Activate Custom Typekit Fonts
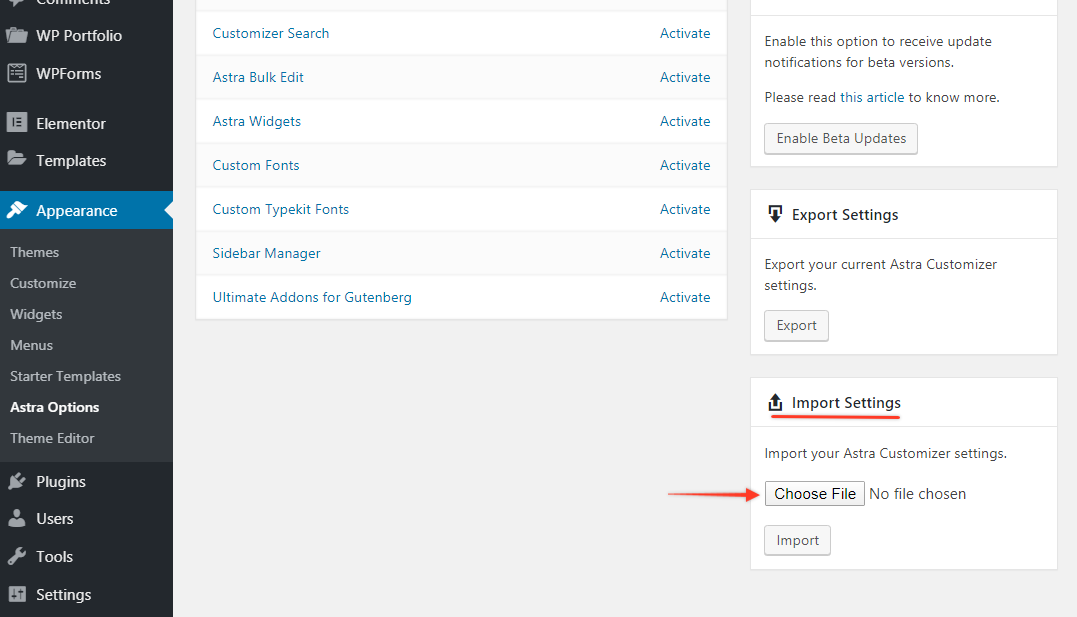The width and height of the screenshot is (1077, 617). click(x=685, y=209)
